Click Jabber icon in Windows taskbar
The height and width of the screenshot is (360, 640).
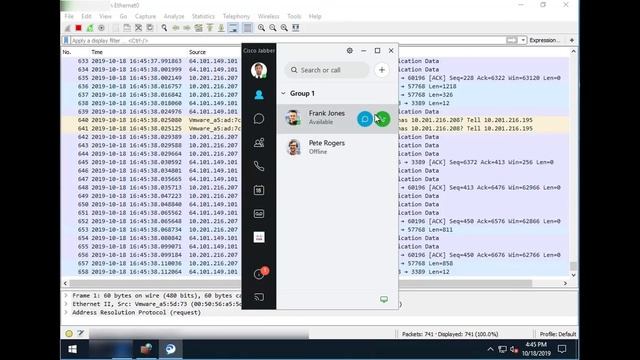coord(170,349)
